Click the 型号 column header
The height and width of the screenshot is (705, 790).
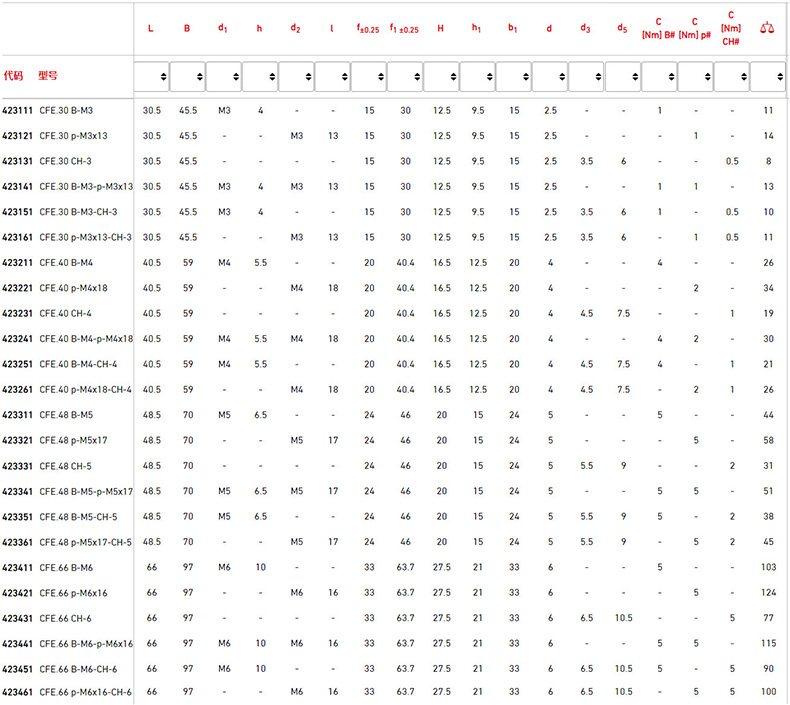pos(47,75)
